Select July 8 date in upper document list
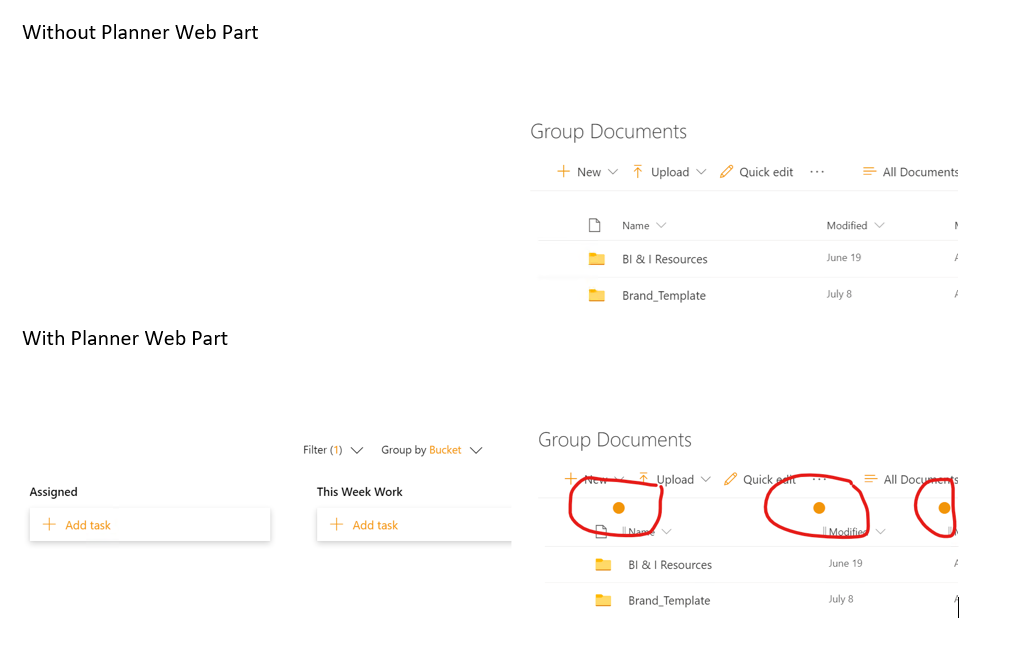This screenshot has width=1017, height=663. point(839,294)
